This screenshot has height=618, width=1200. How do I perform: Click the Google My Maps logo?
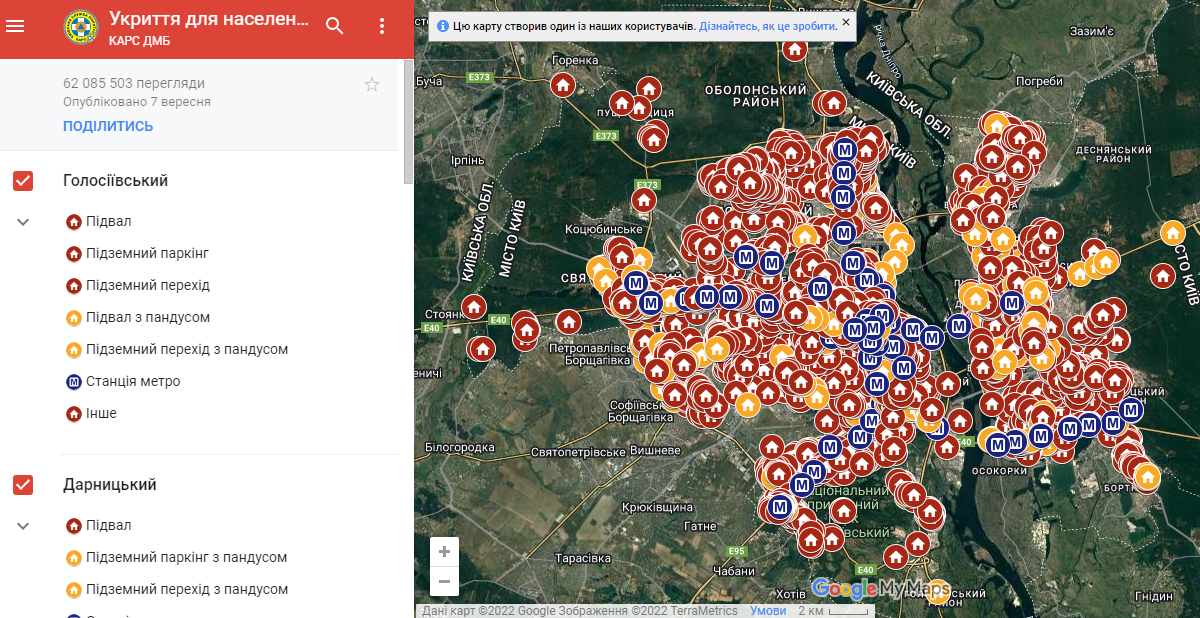tap(880, 588)
